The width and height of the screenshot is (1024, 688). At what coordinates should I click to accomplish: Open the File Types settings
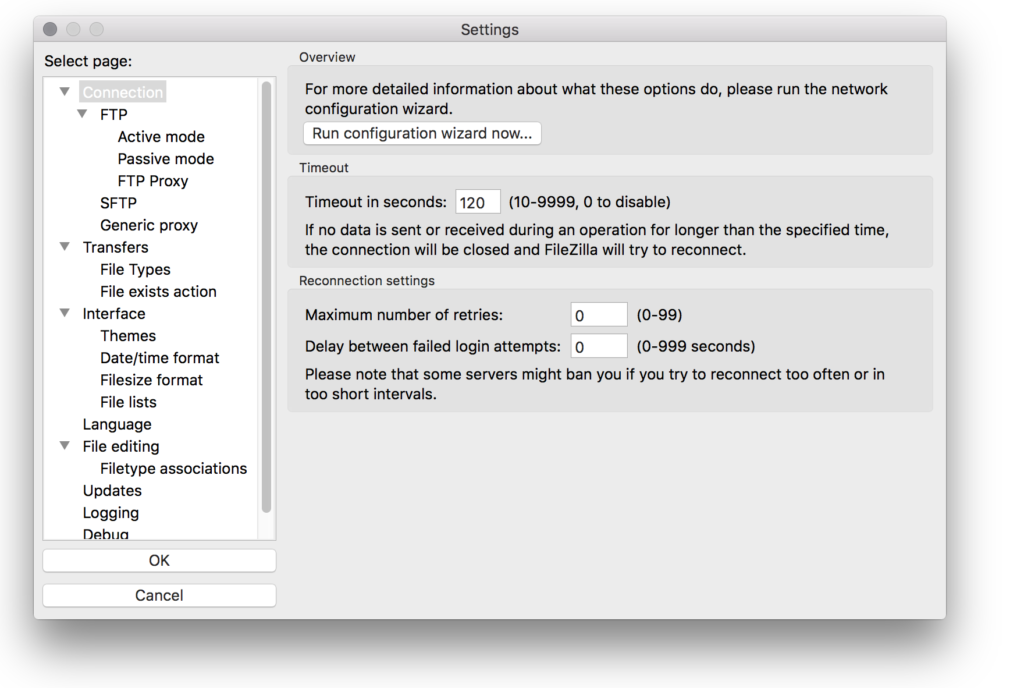(135, 269)
